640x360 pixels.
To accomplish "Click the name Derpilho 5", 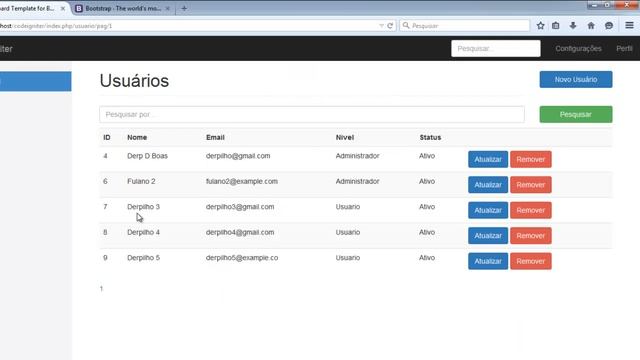I will click(x=143, y=258).
